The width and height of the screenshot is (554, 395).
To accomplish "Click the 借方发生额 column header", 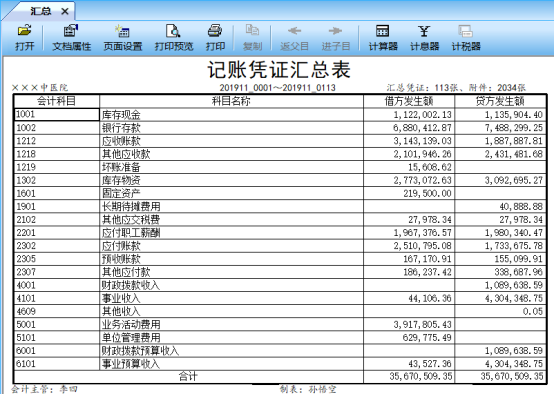I will [409, 101].
